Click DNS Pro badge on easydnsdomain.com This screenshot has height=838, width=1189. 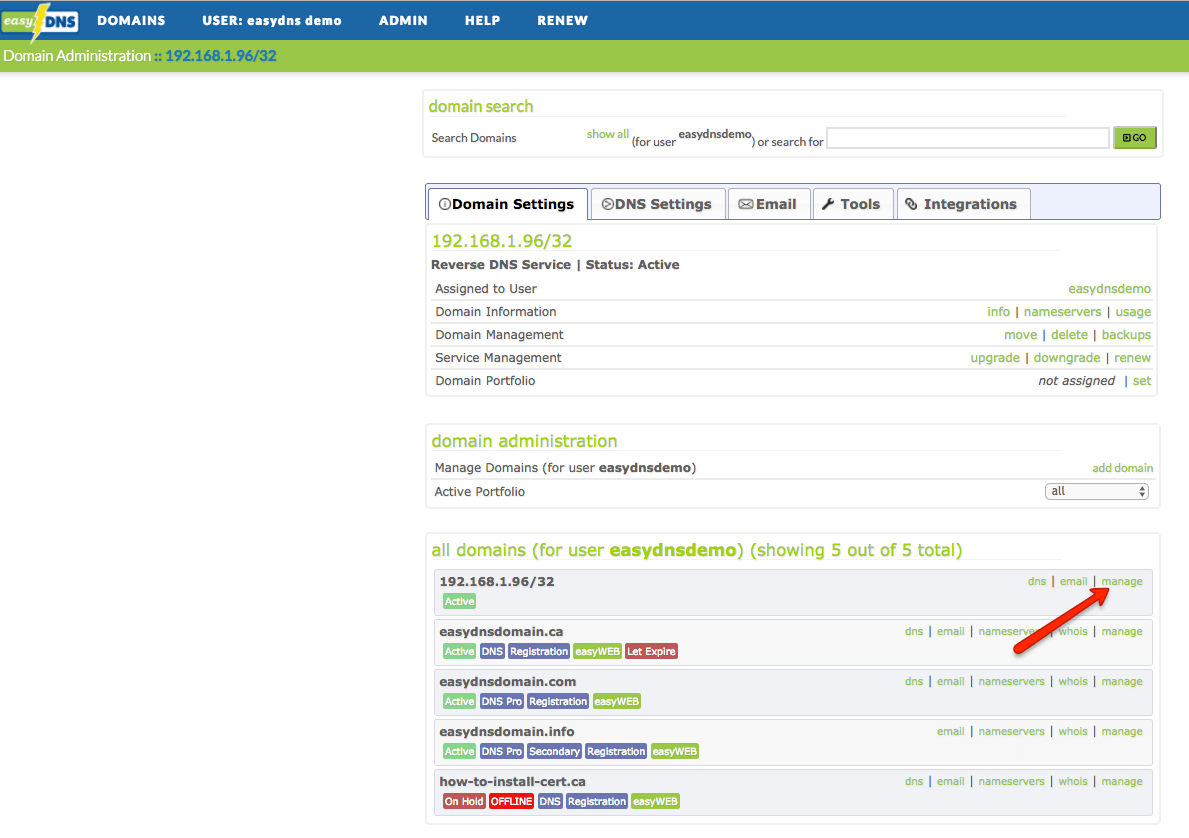501,701
